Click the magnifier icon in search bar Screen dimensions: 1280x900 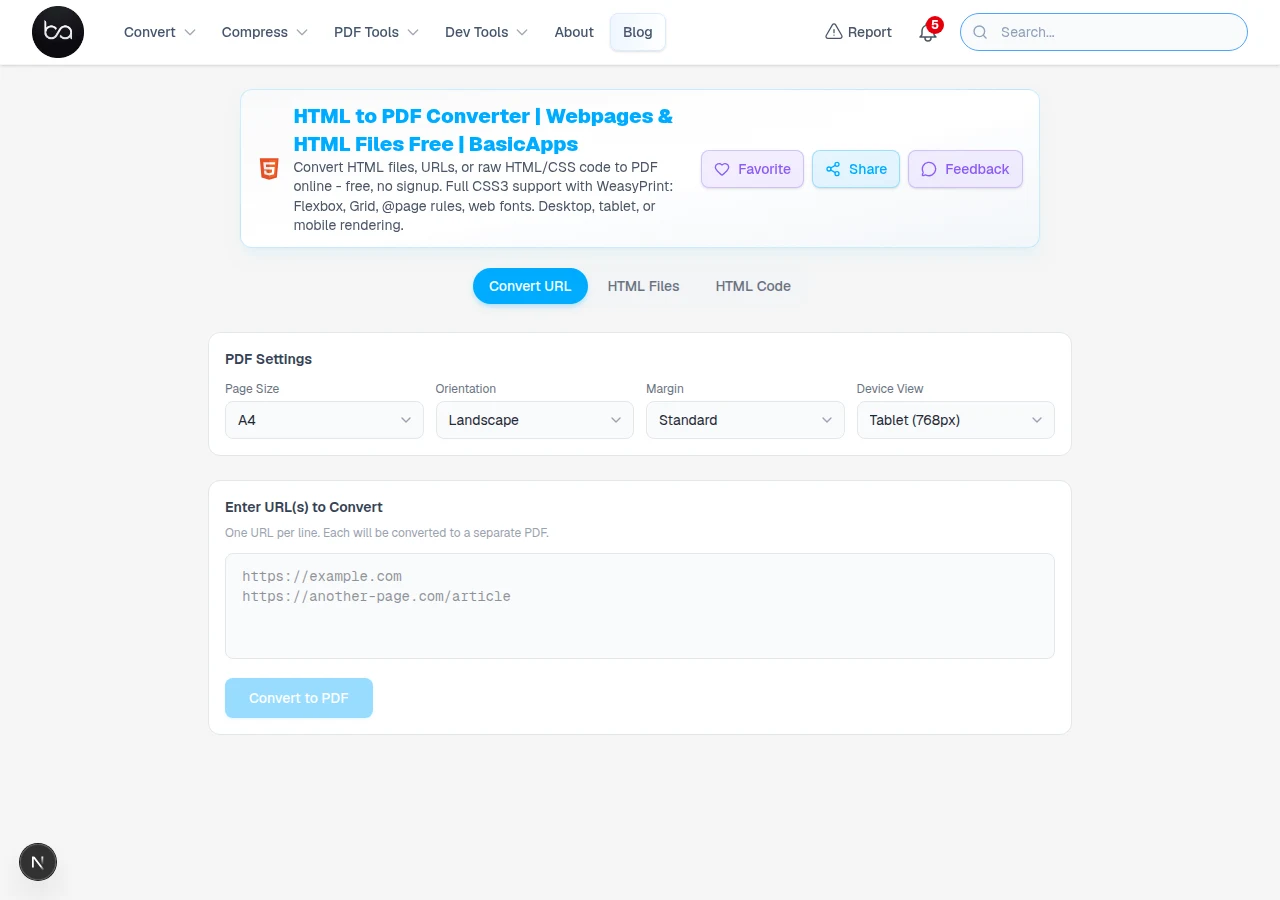click(980, 32)
